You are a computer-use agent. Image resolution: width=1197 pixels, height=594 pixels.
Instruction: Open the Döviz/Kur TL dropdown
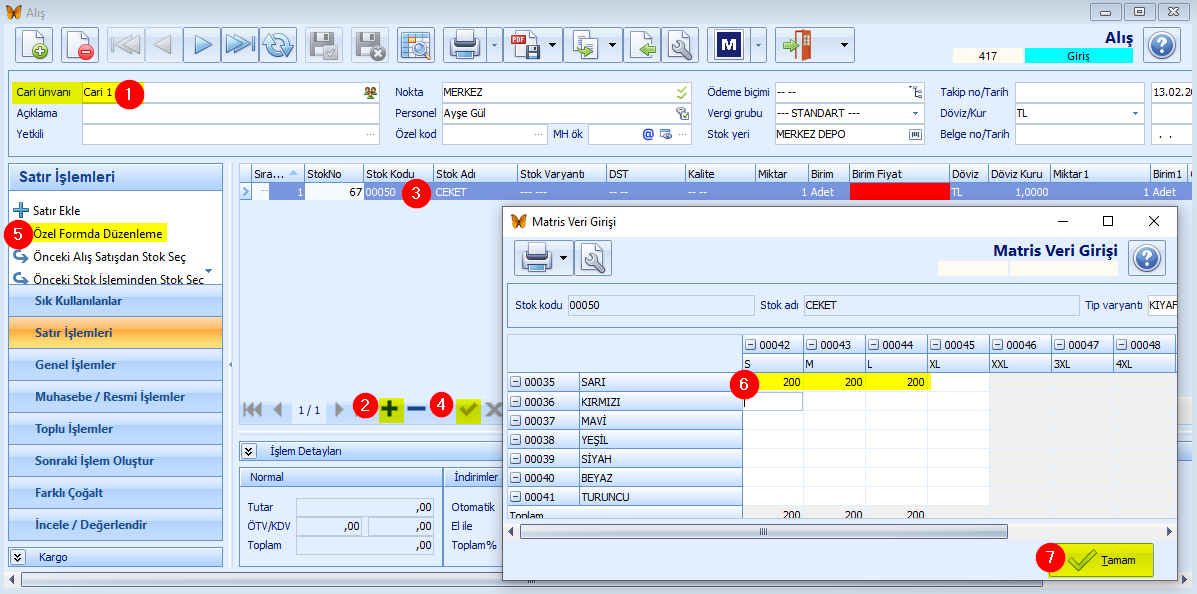1135,113
